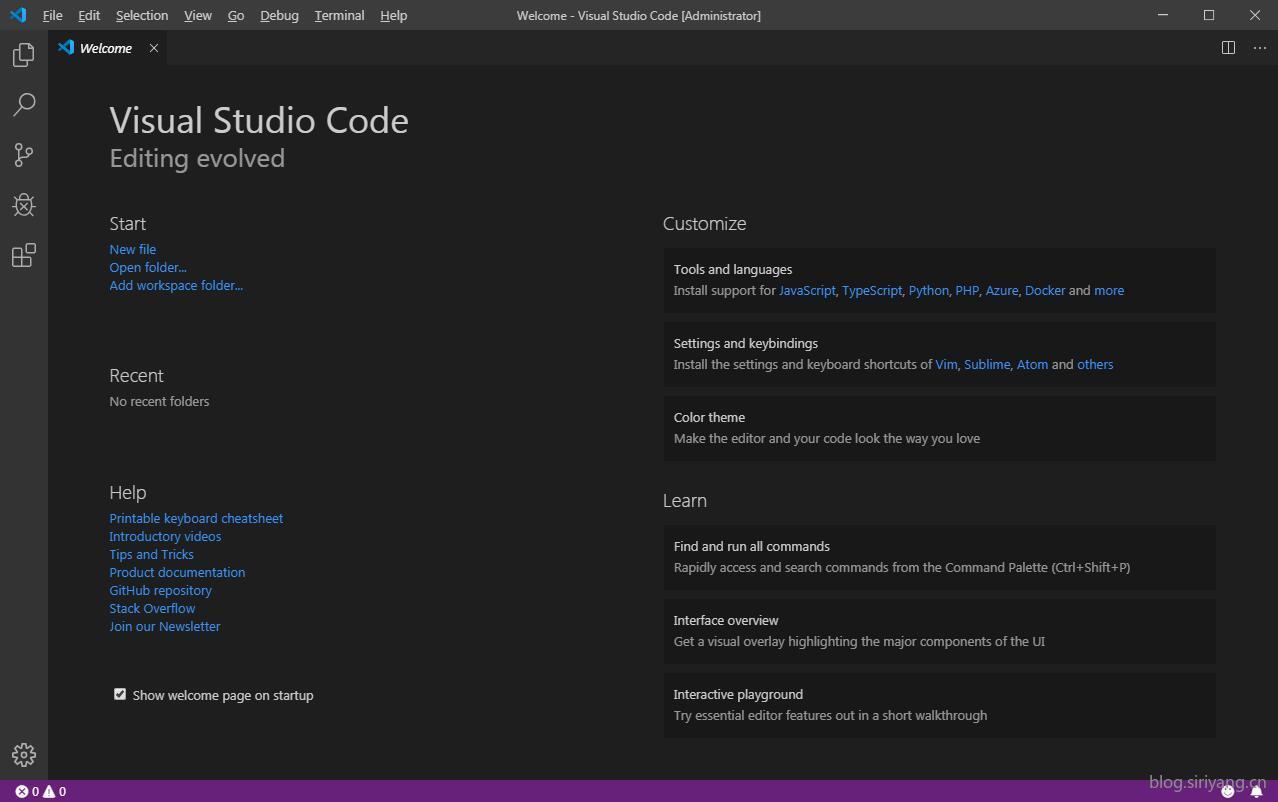Open the Debug view icon
The image size is (1278, 802).
coord(24,205)
